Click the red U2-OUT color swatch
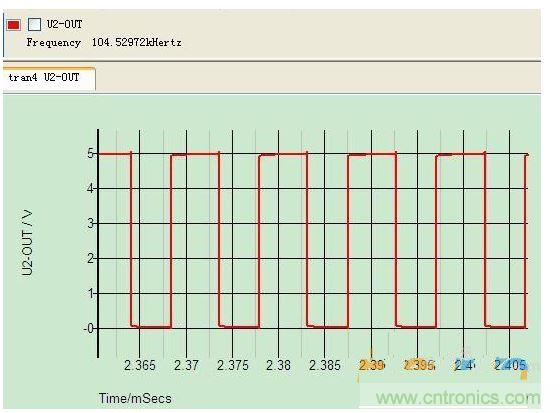 [14, 25]
